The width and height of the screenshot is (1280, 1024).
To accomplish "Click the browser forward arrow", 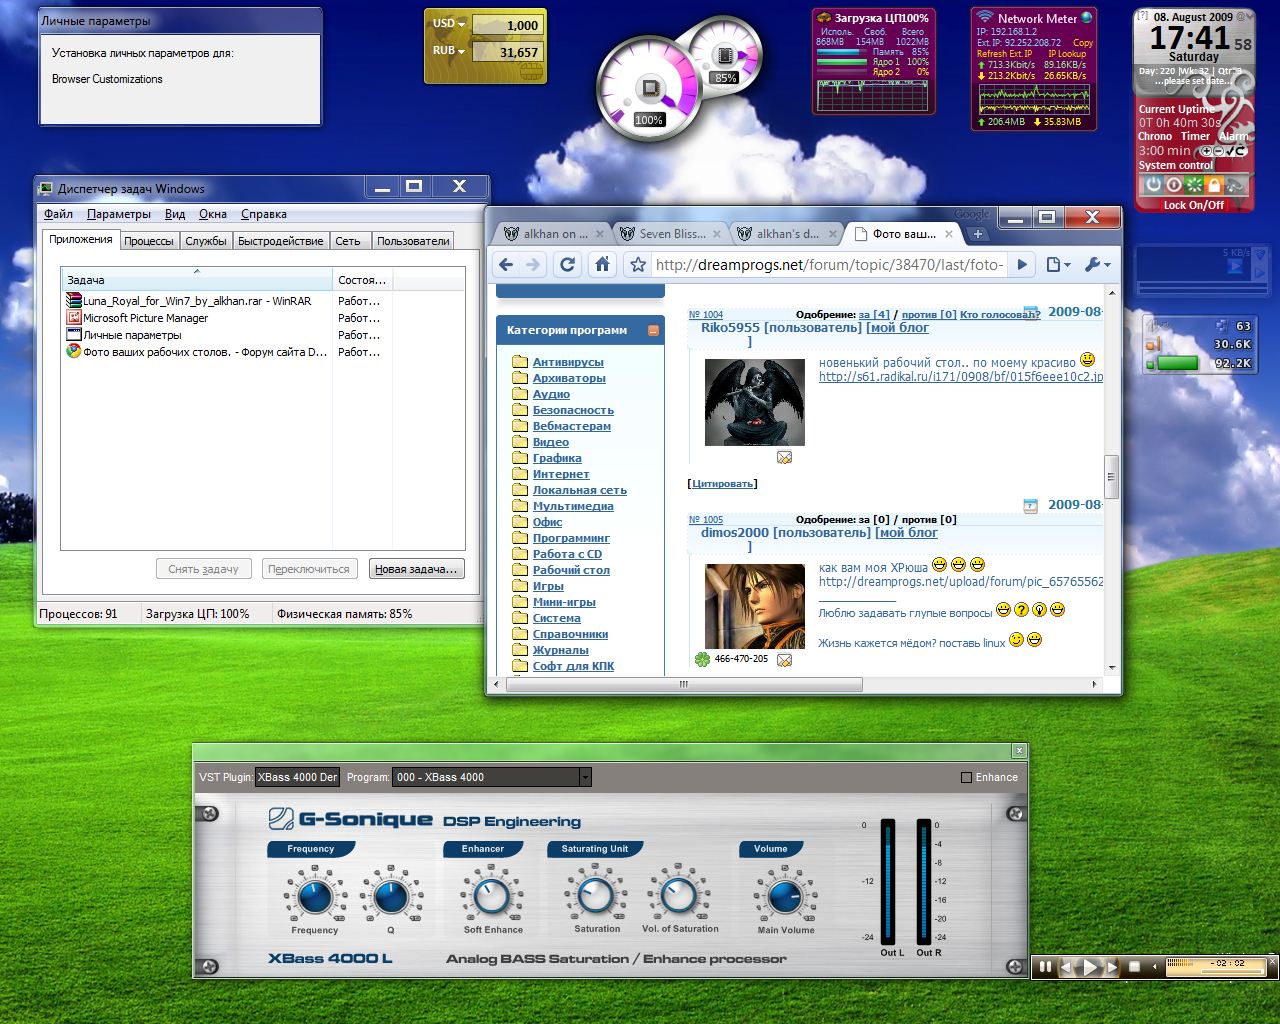I will point(534,265).
